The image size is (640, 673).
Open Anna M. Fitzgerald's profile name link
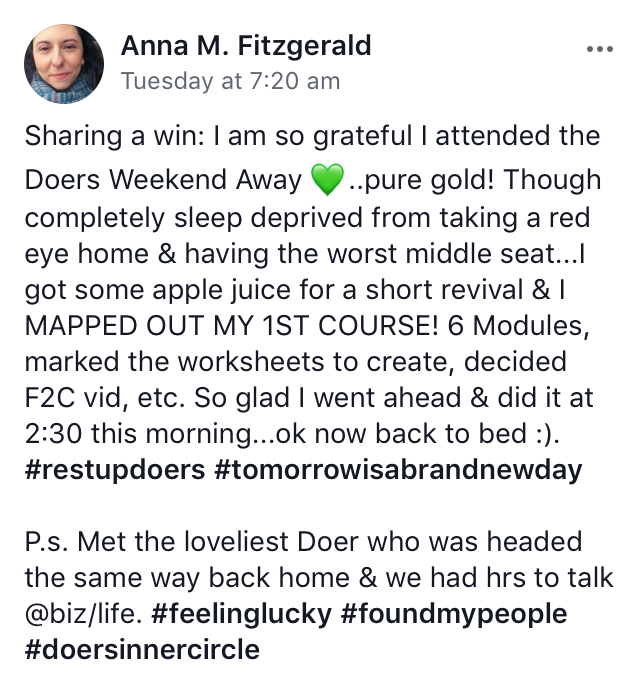click(246, 45)
